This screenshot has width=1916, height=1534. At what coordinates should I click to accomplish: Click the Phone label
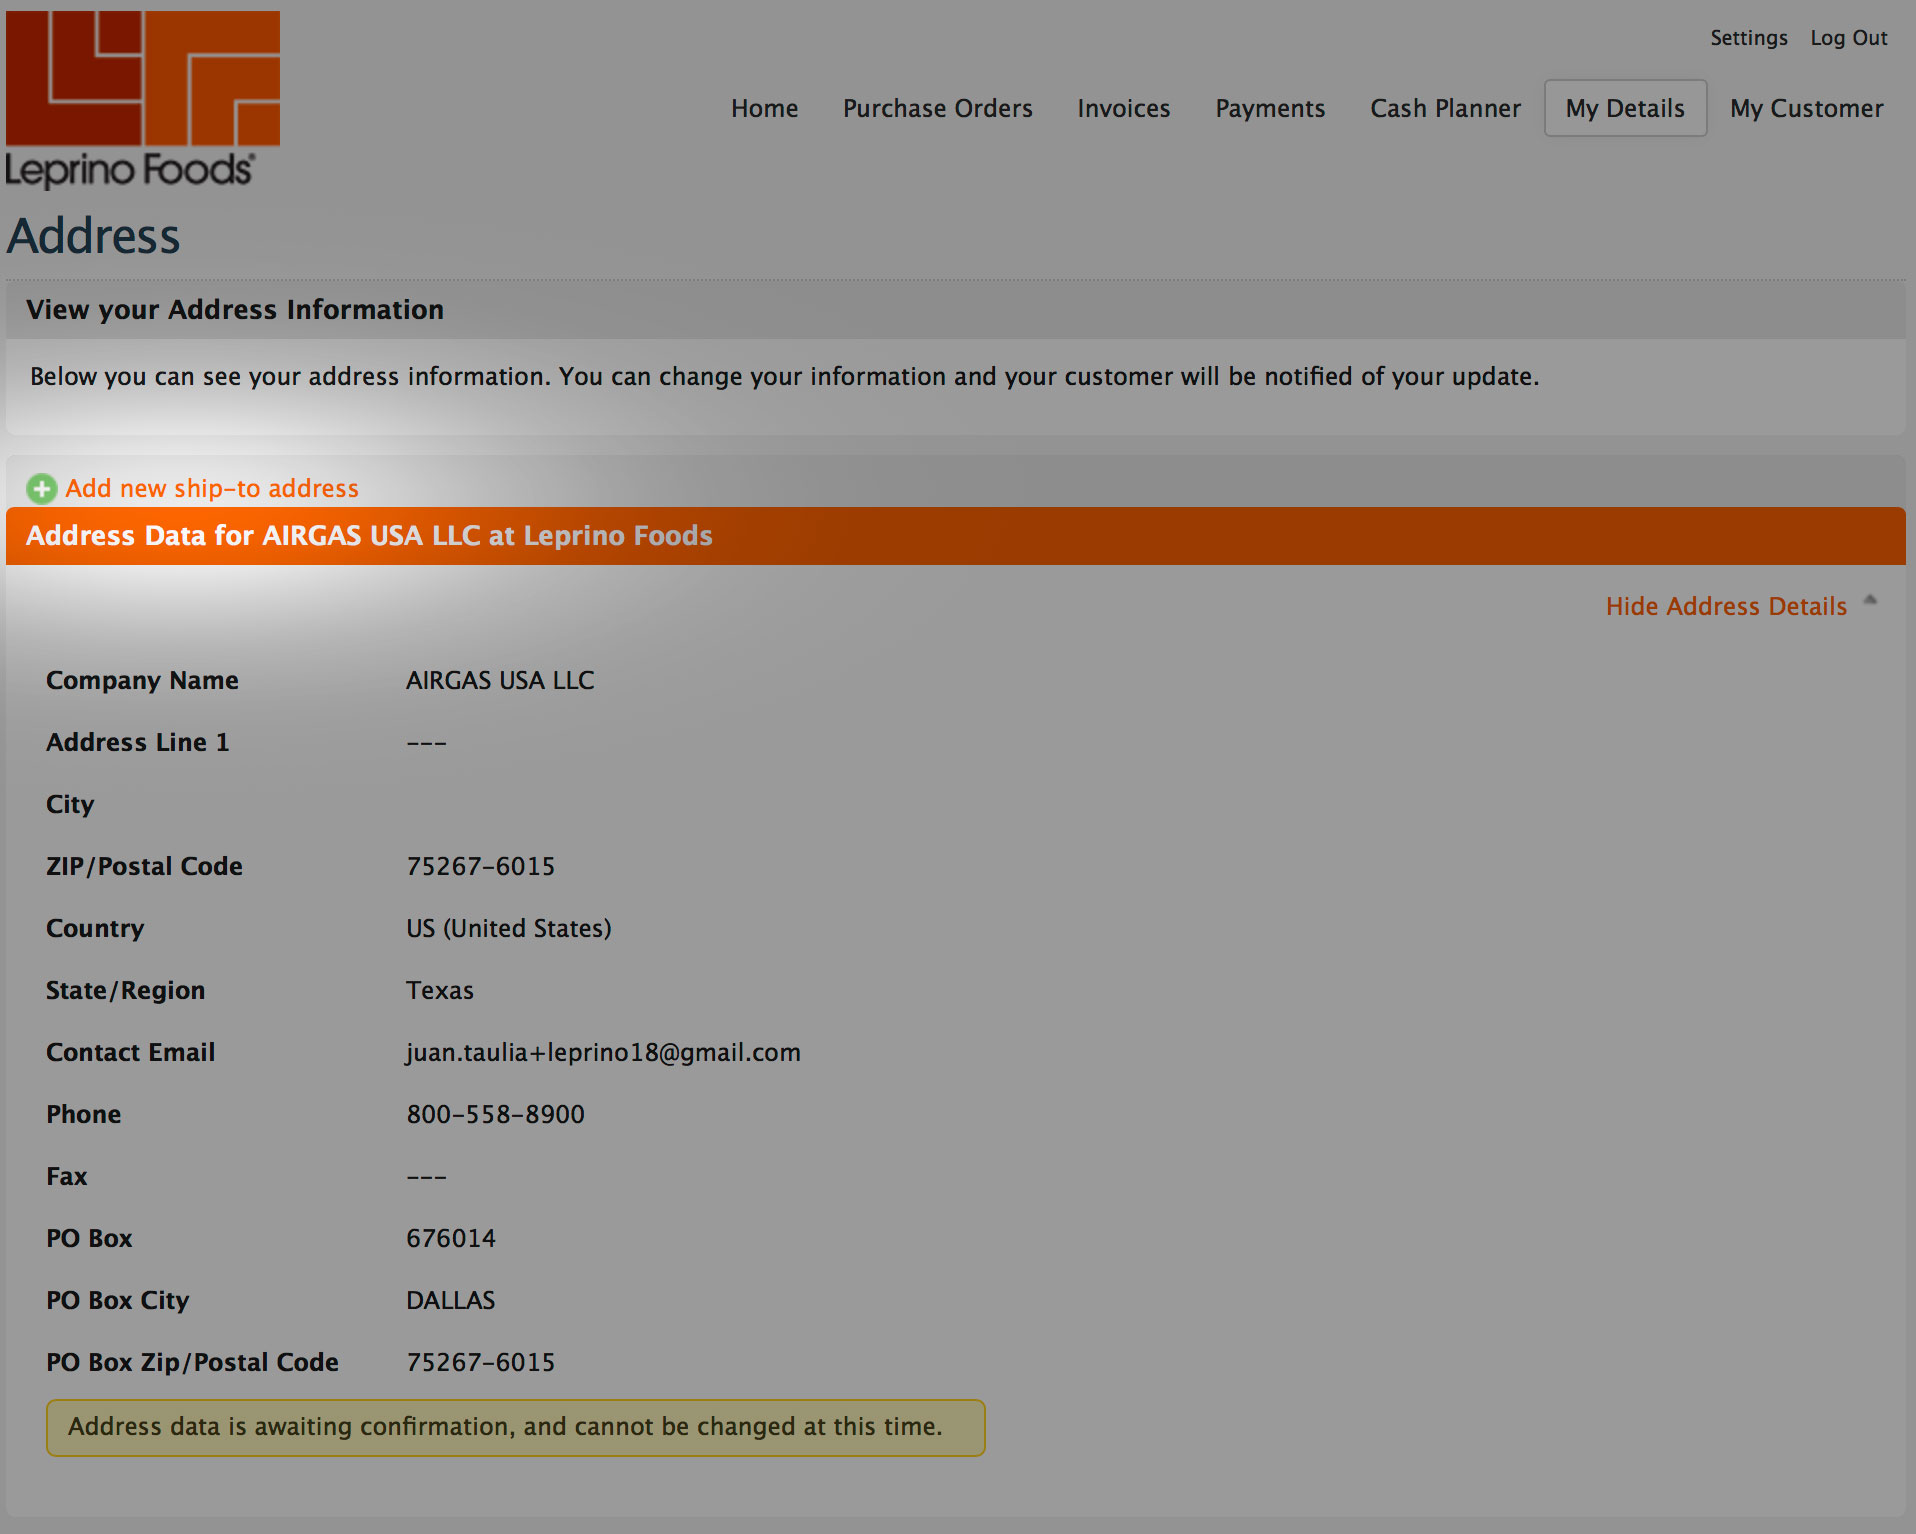click(x=83, y=1114)
